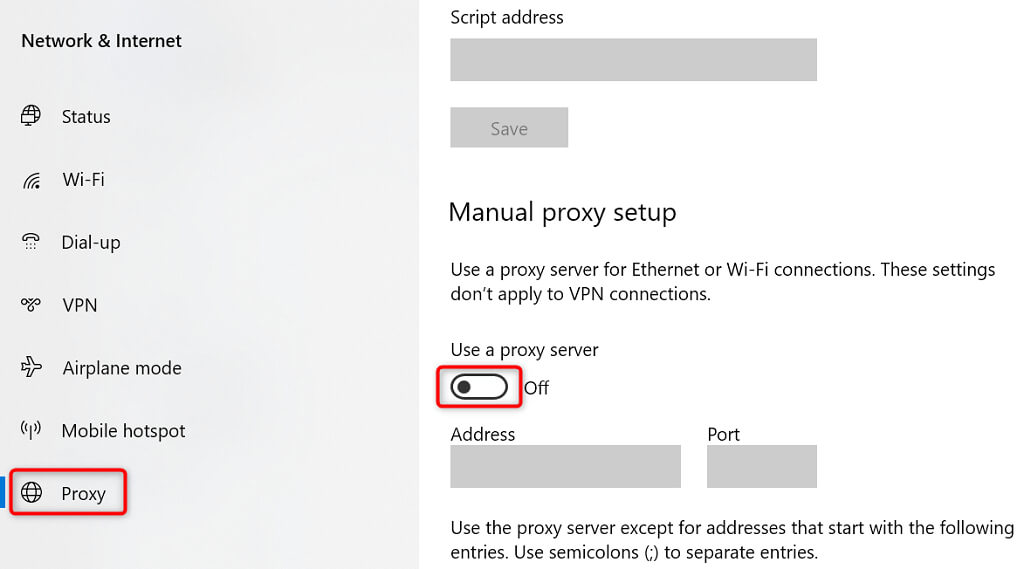Click the Proxy globe icon

[32, 493]
